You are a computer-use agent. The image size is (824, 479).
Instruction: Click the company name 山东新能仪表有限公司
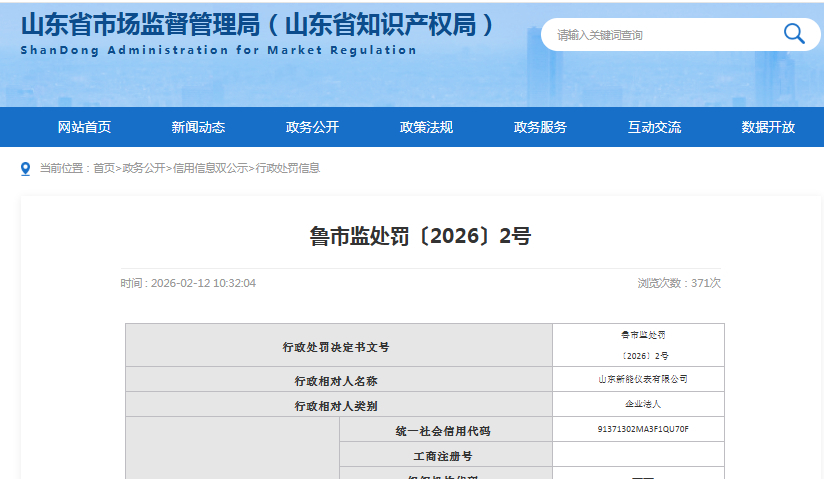pos(643,379)
